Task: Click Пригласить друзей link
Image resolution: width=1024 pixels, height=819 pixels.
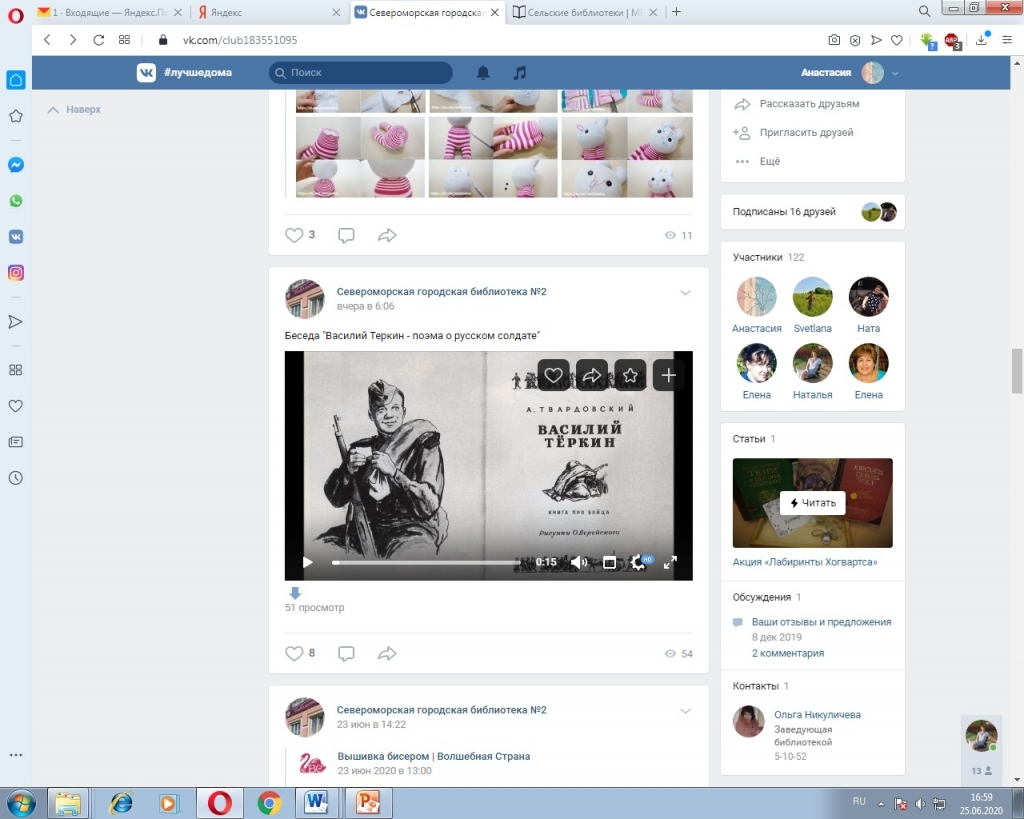Action: point(807,132)
